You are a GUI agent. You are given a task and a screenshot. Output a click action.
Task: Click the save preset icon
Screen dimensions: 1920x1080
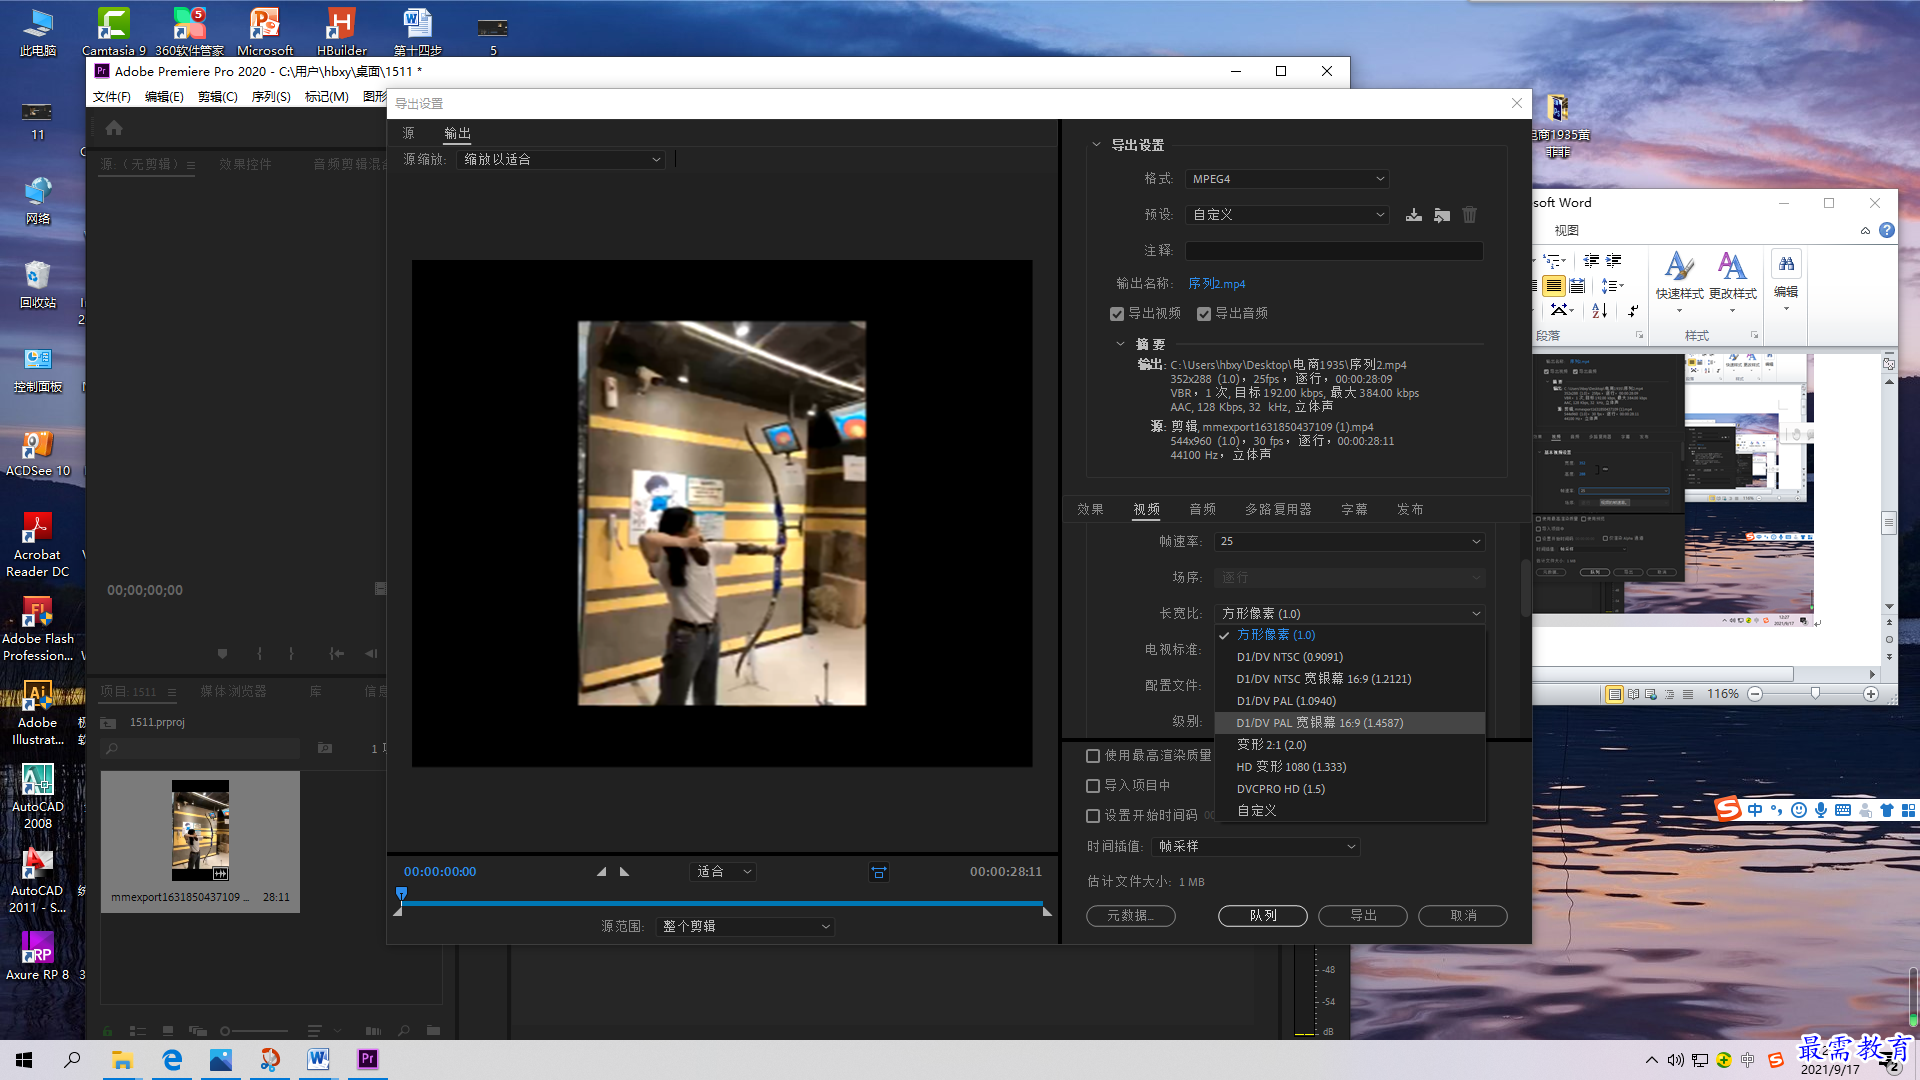tap(1414, 215)
